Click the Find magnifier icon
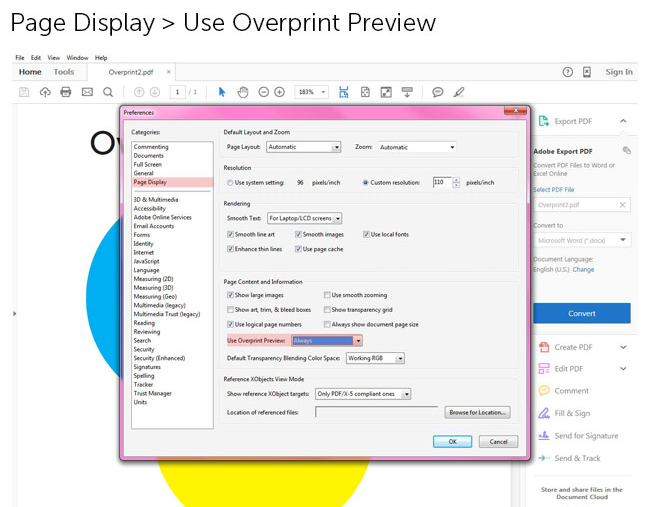This screenshot has width=650, height=507. (x=108, y=92)
